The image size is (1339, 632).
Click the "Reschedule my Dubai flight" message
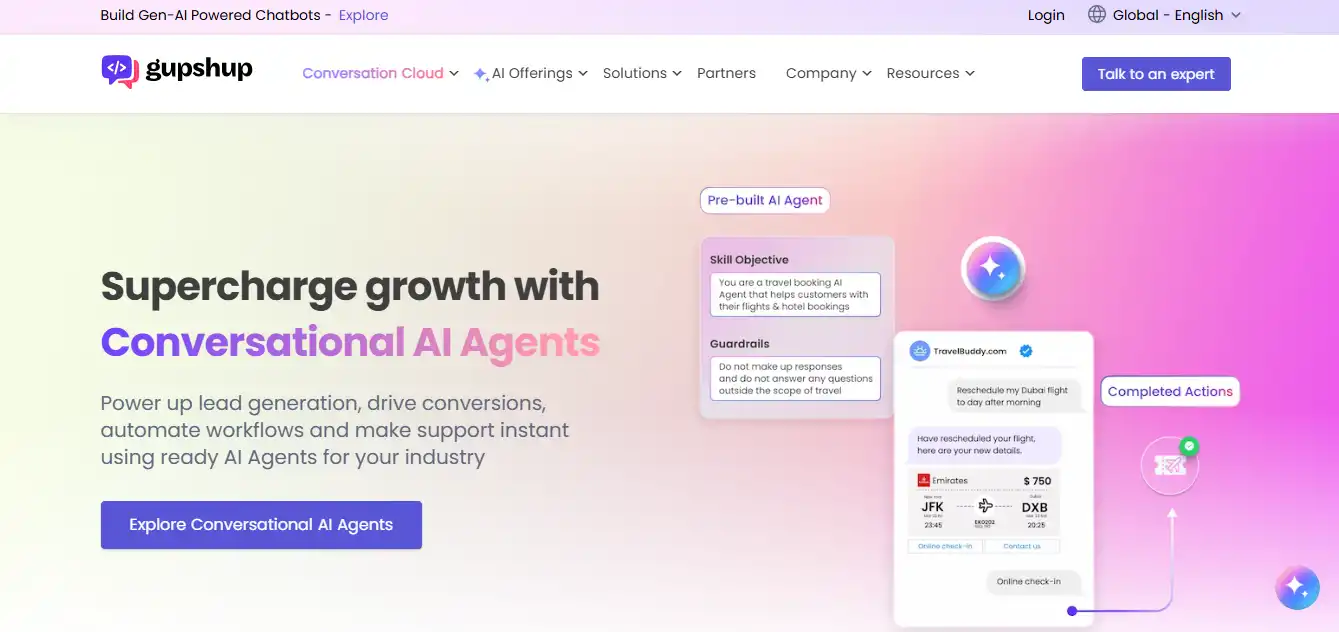[x=1014, y=396]
